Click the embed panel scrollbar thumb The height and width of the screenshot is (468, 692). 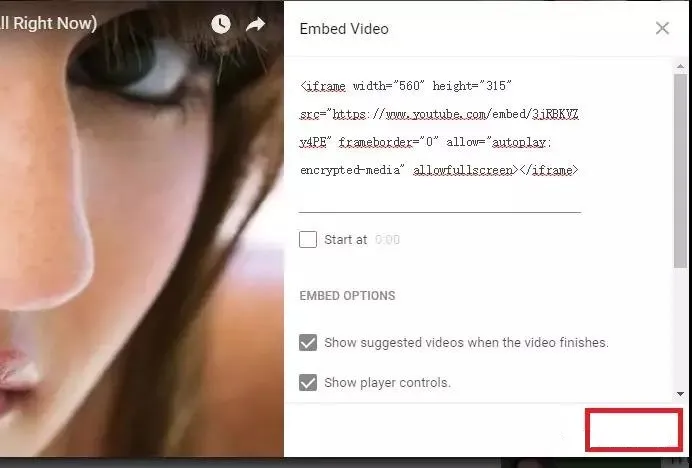click(x=680, y=170)
